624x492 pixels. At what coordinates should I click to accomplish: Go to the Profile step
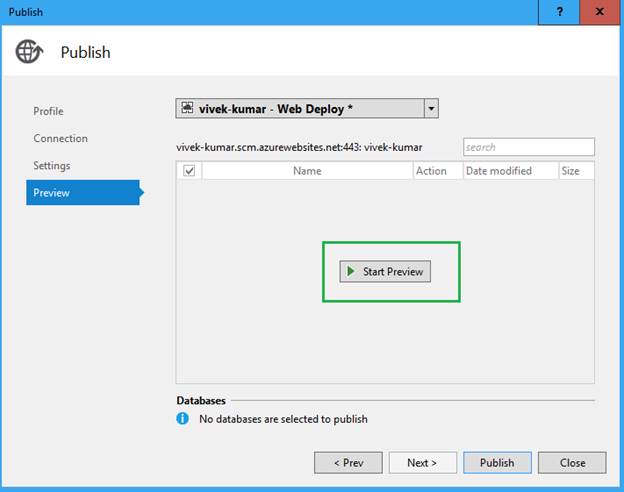48,111
